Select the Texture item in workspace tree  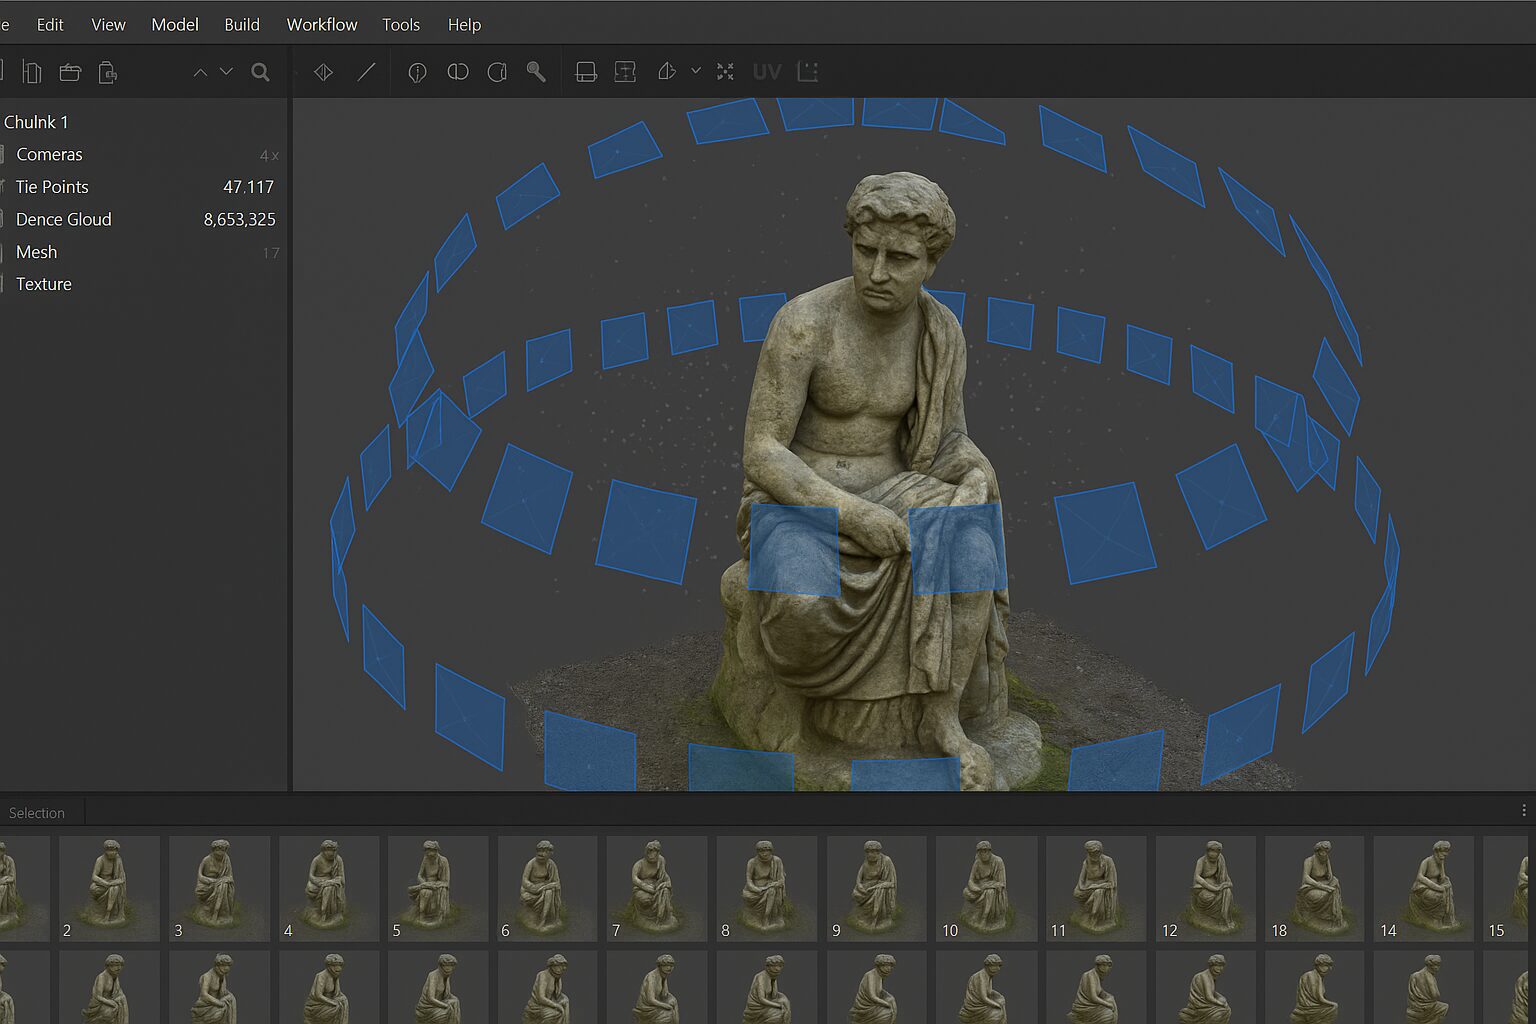tap(43, 284)
